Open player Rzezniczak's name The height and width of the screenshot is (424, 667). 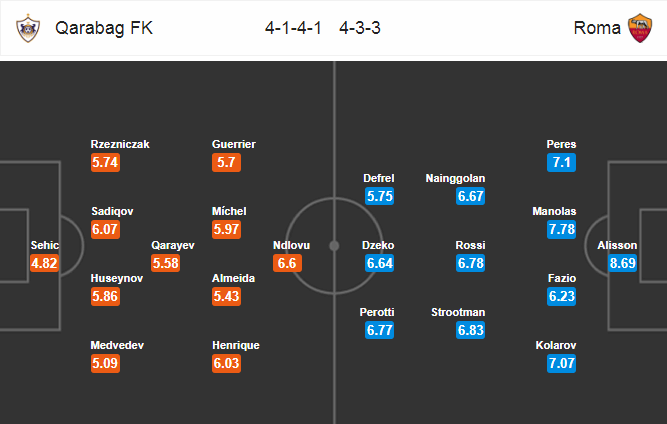120,144
